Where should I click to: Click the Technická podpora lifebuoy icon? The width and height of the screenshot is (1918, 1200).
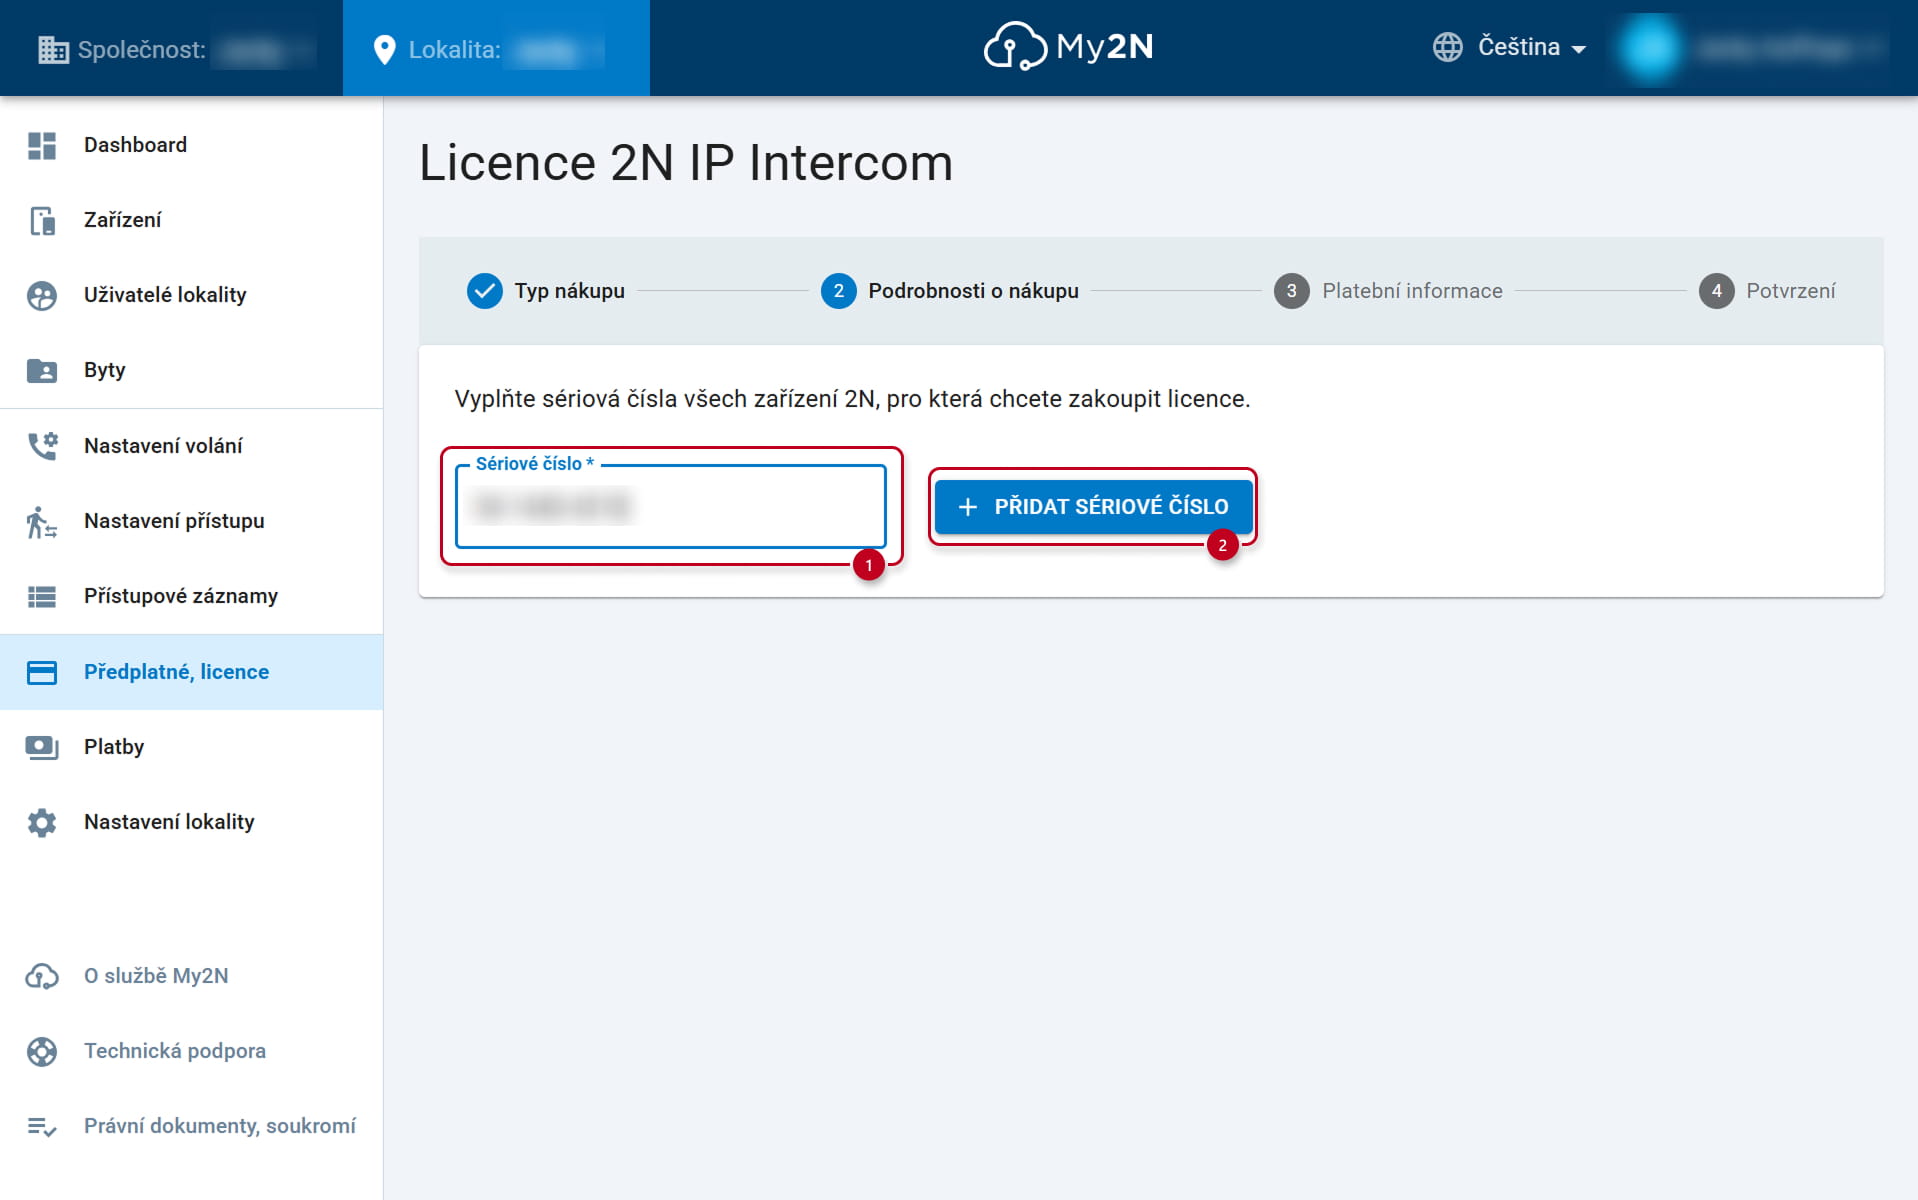42,1051
